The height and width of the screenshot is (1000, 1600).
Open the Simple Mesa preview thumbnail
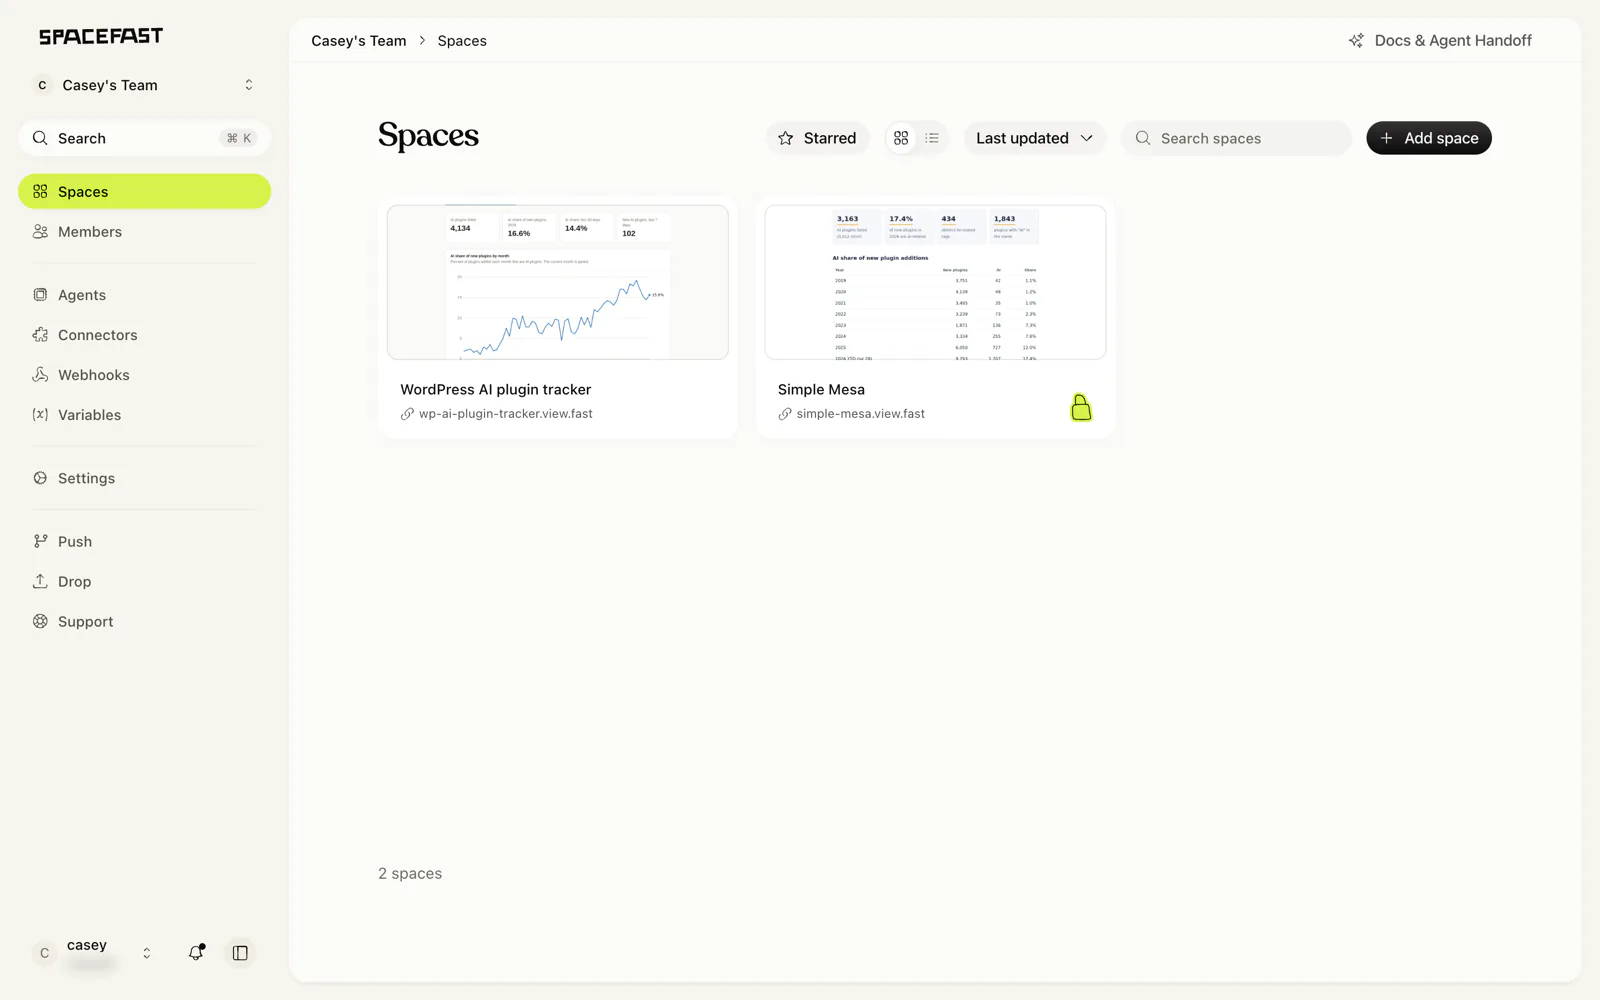[935, 282]
